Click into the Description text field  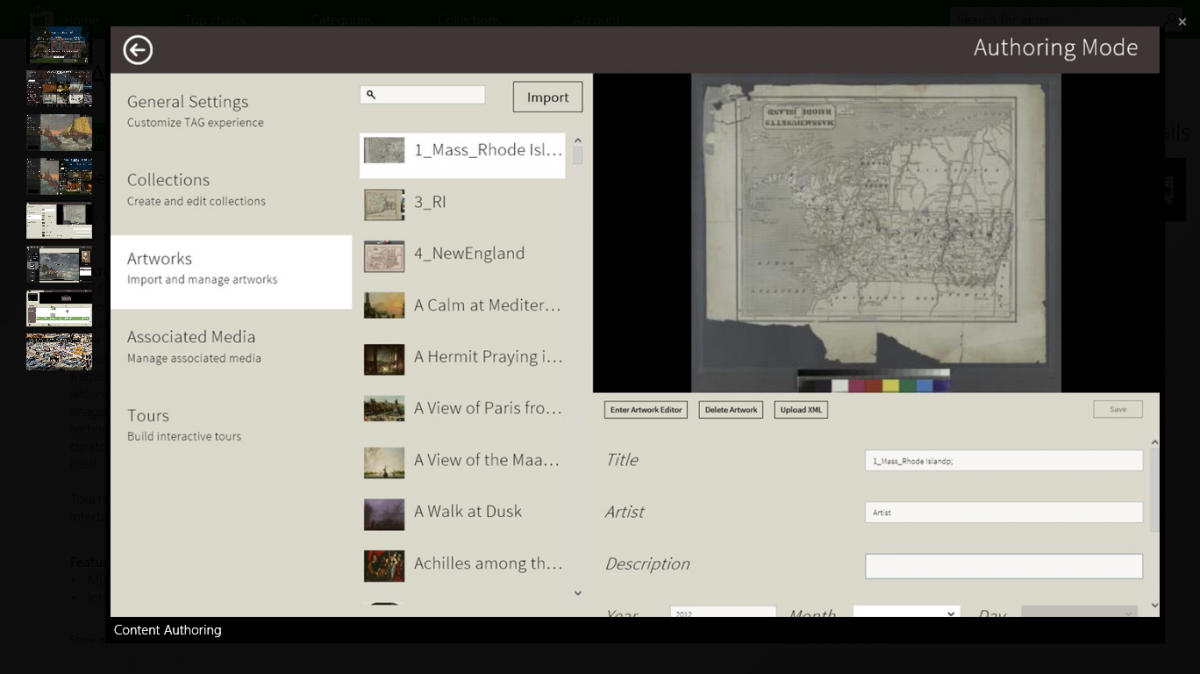pos(1004,566)
